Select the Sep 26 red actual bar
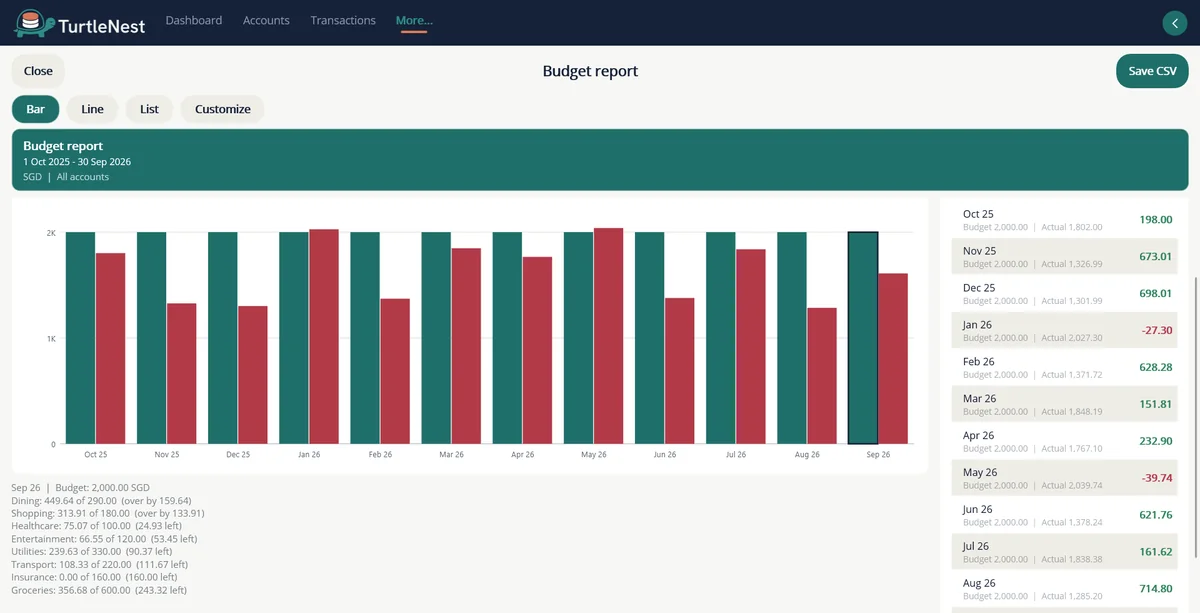Viewport: 1200px width, 613px height. coord(893,359)
